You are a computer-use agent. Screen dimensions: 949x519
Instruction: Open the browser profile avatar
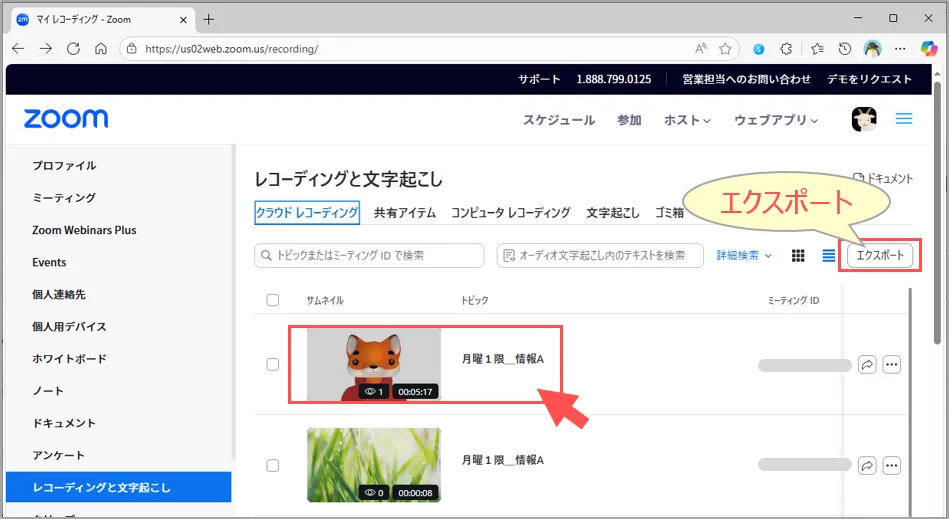(872, 49)
